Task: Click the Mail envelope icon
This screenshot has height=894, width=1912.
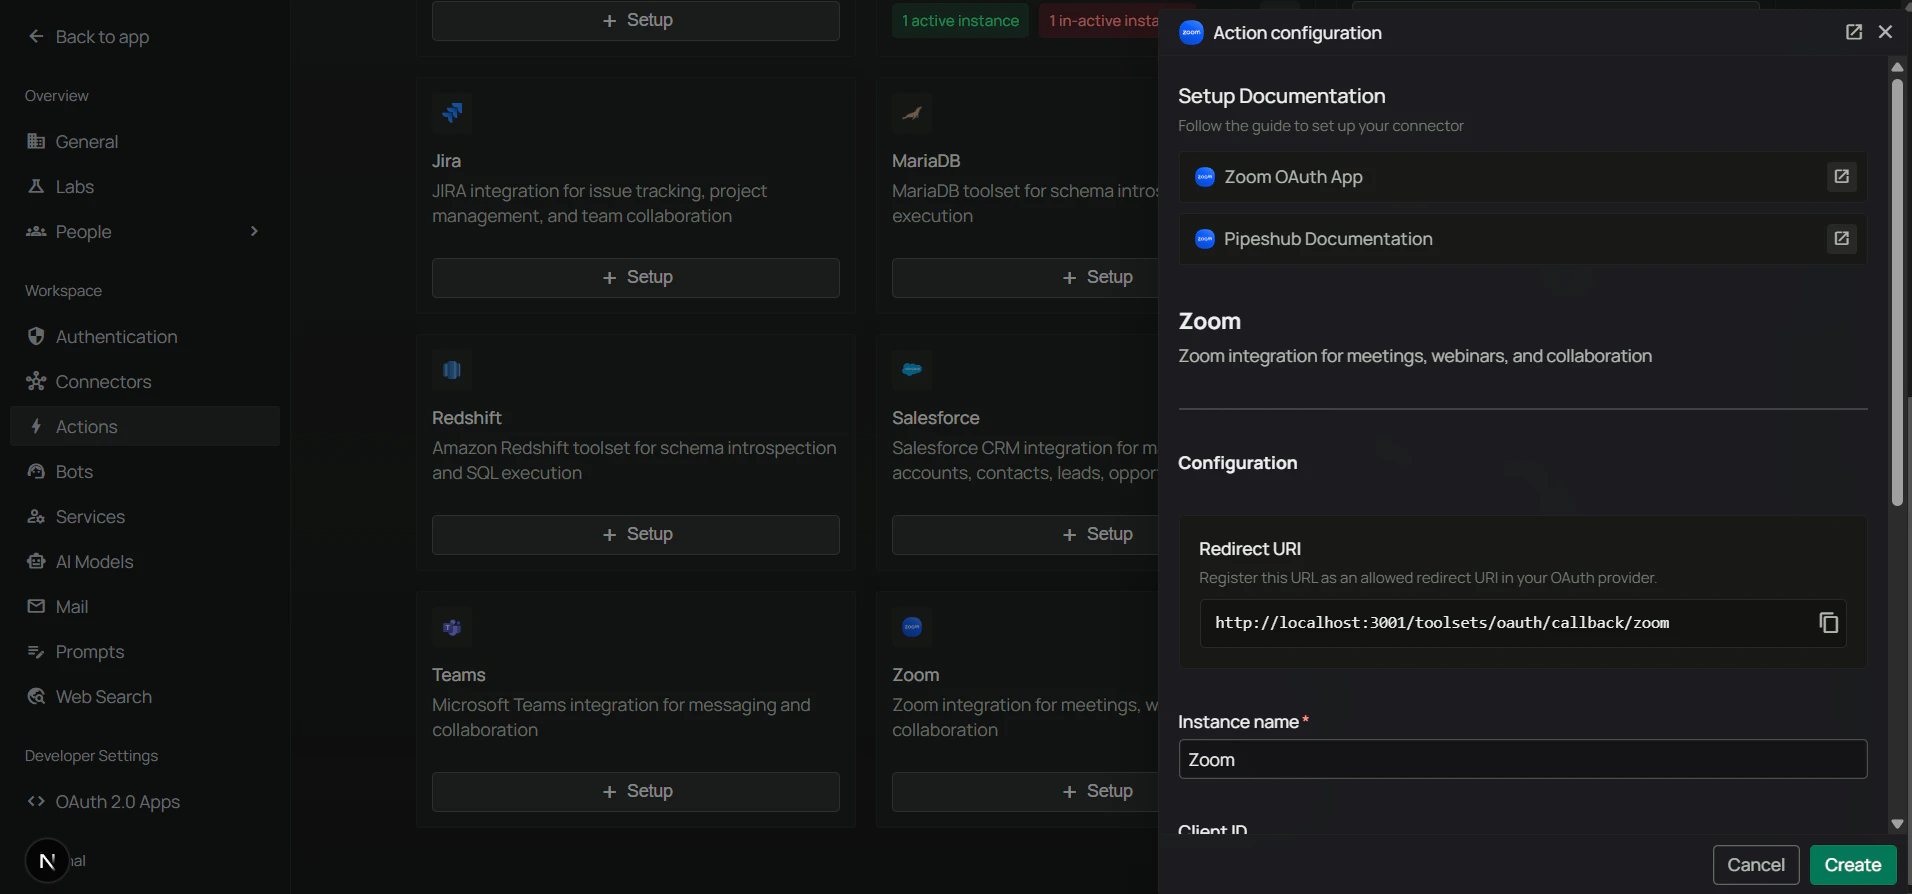Action: pos(36,607)
